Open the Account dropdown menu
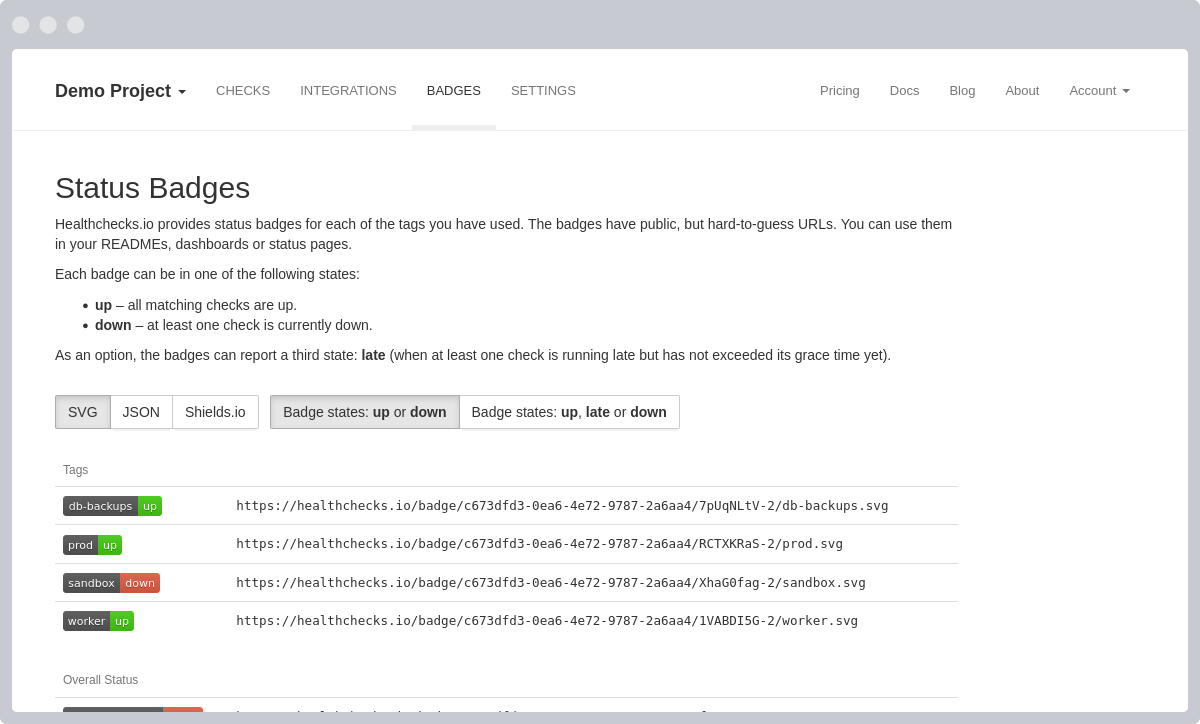Screen dimensions: 1200x724 [x=1098, y=91]
